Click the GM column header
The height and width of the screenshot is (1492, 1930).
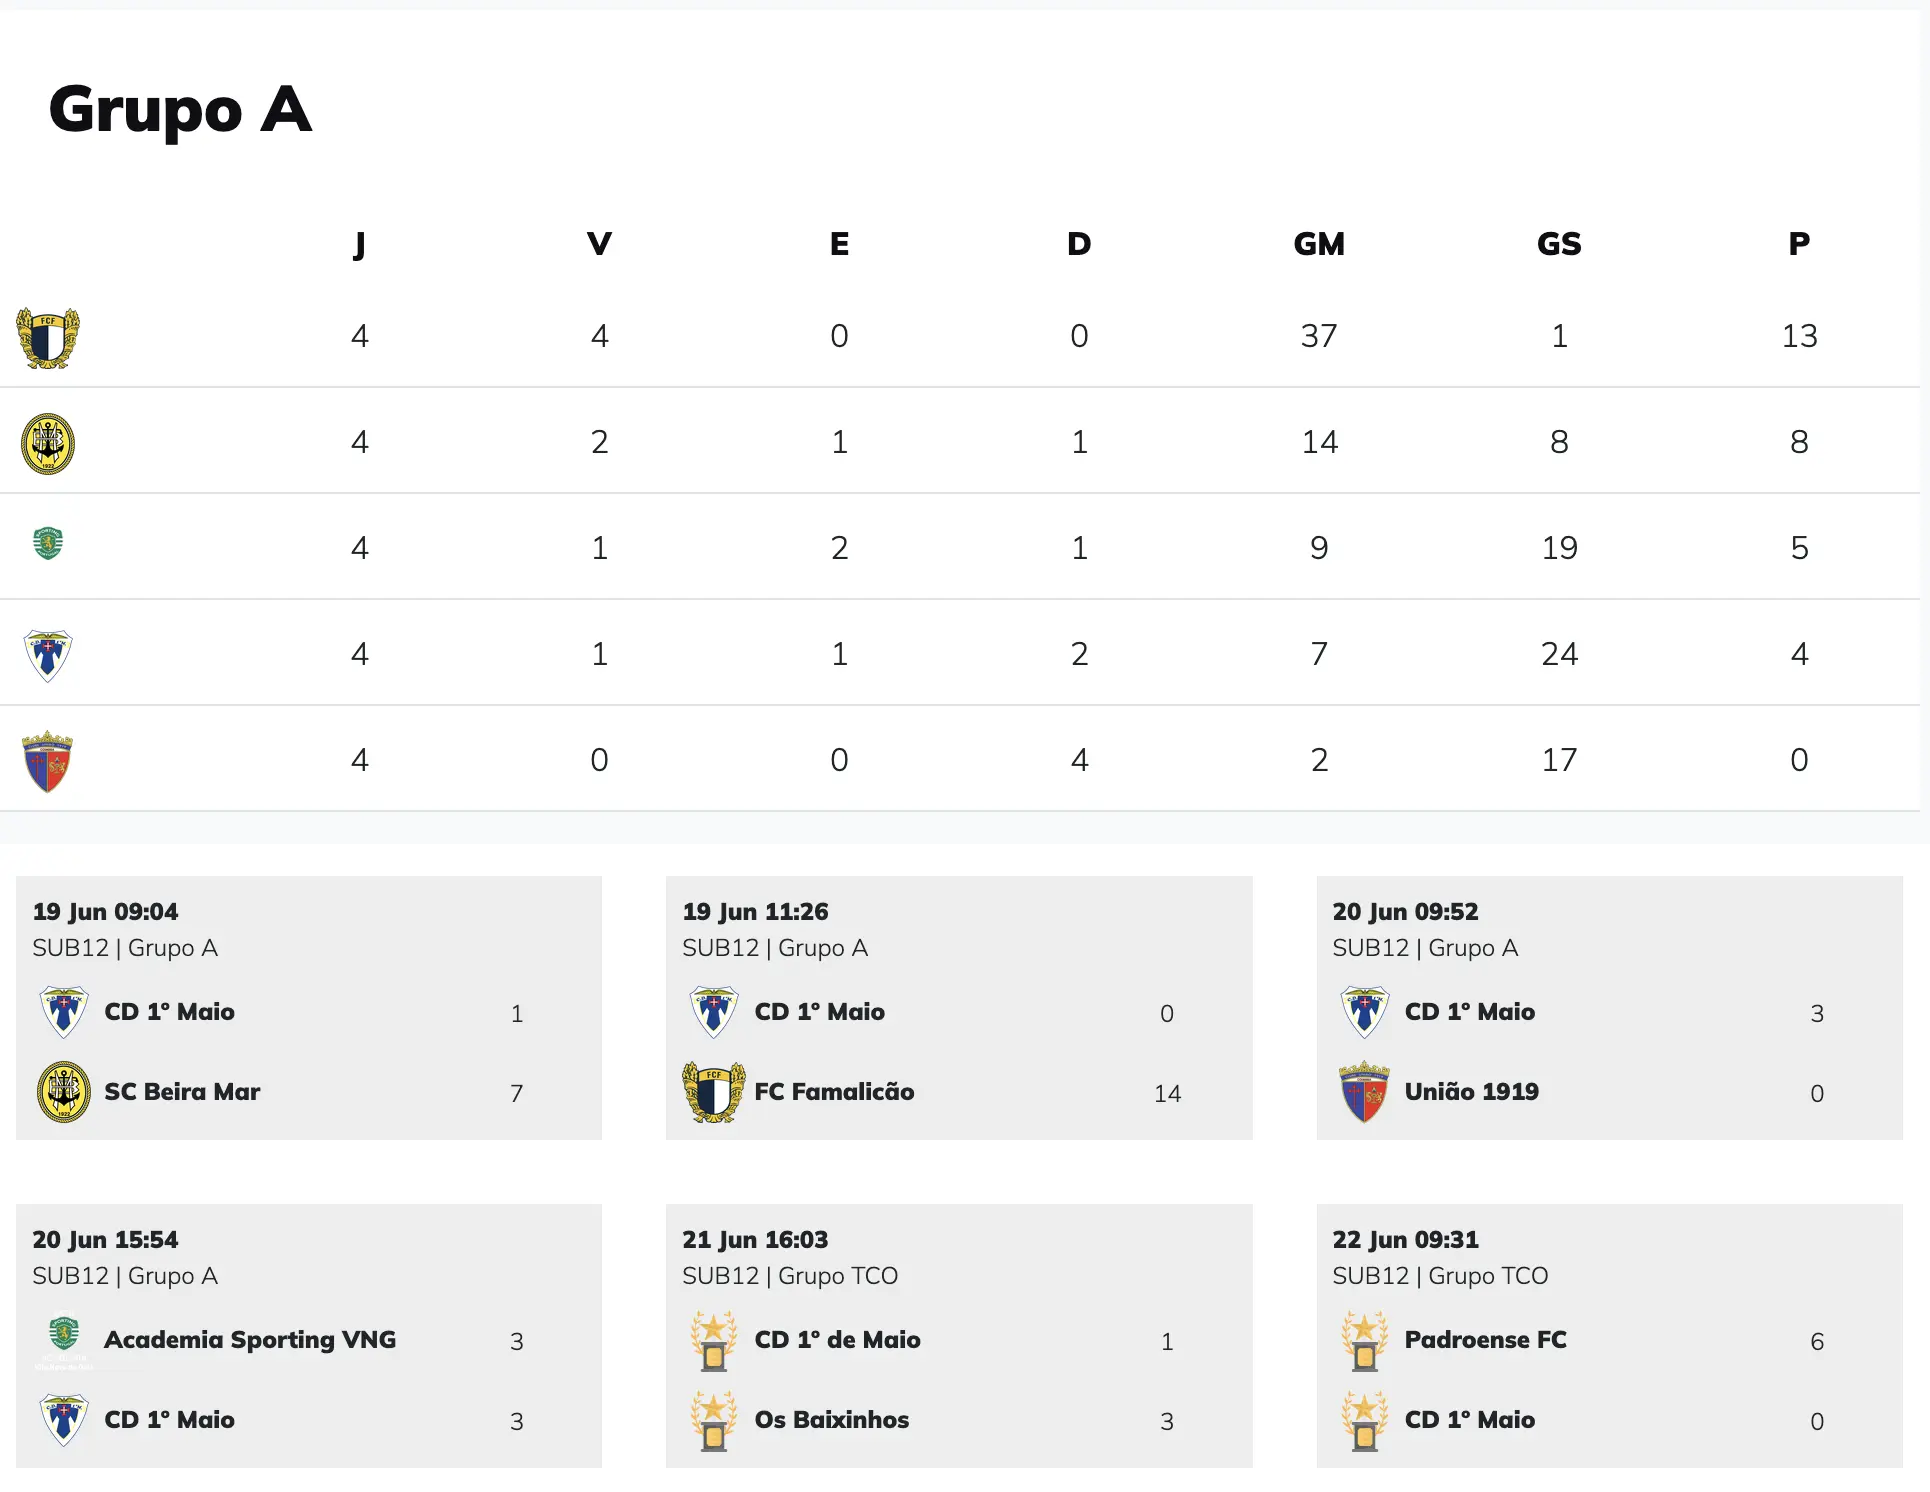point(1319,244)
